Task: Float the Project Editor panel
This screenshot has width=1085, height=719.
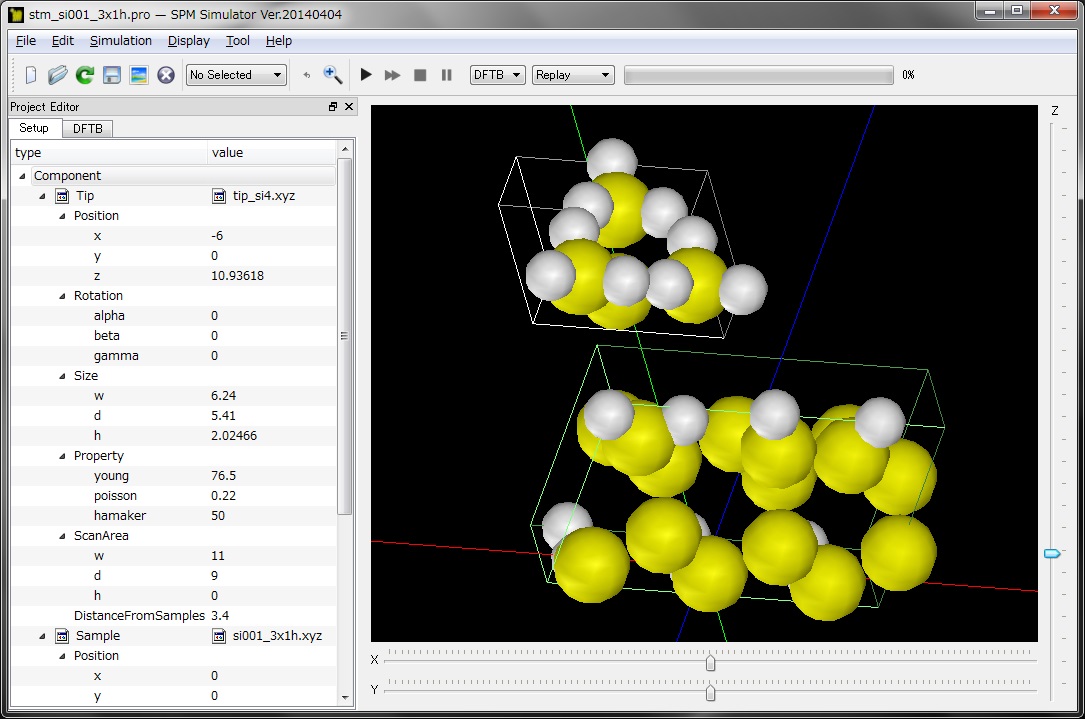Action: (x=333, y=107)
